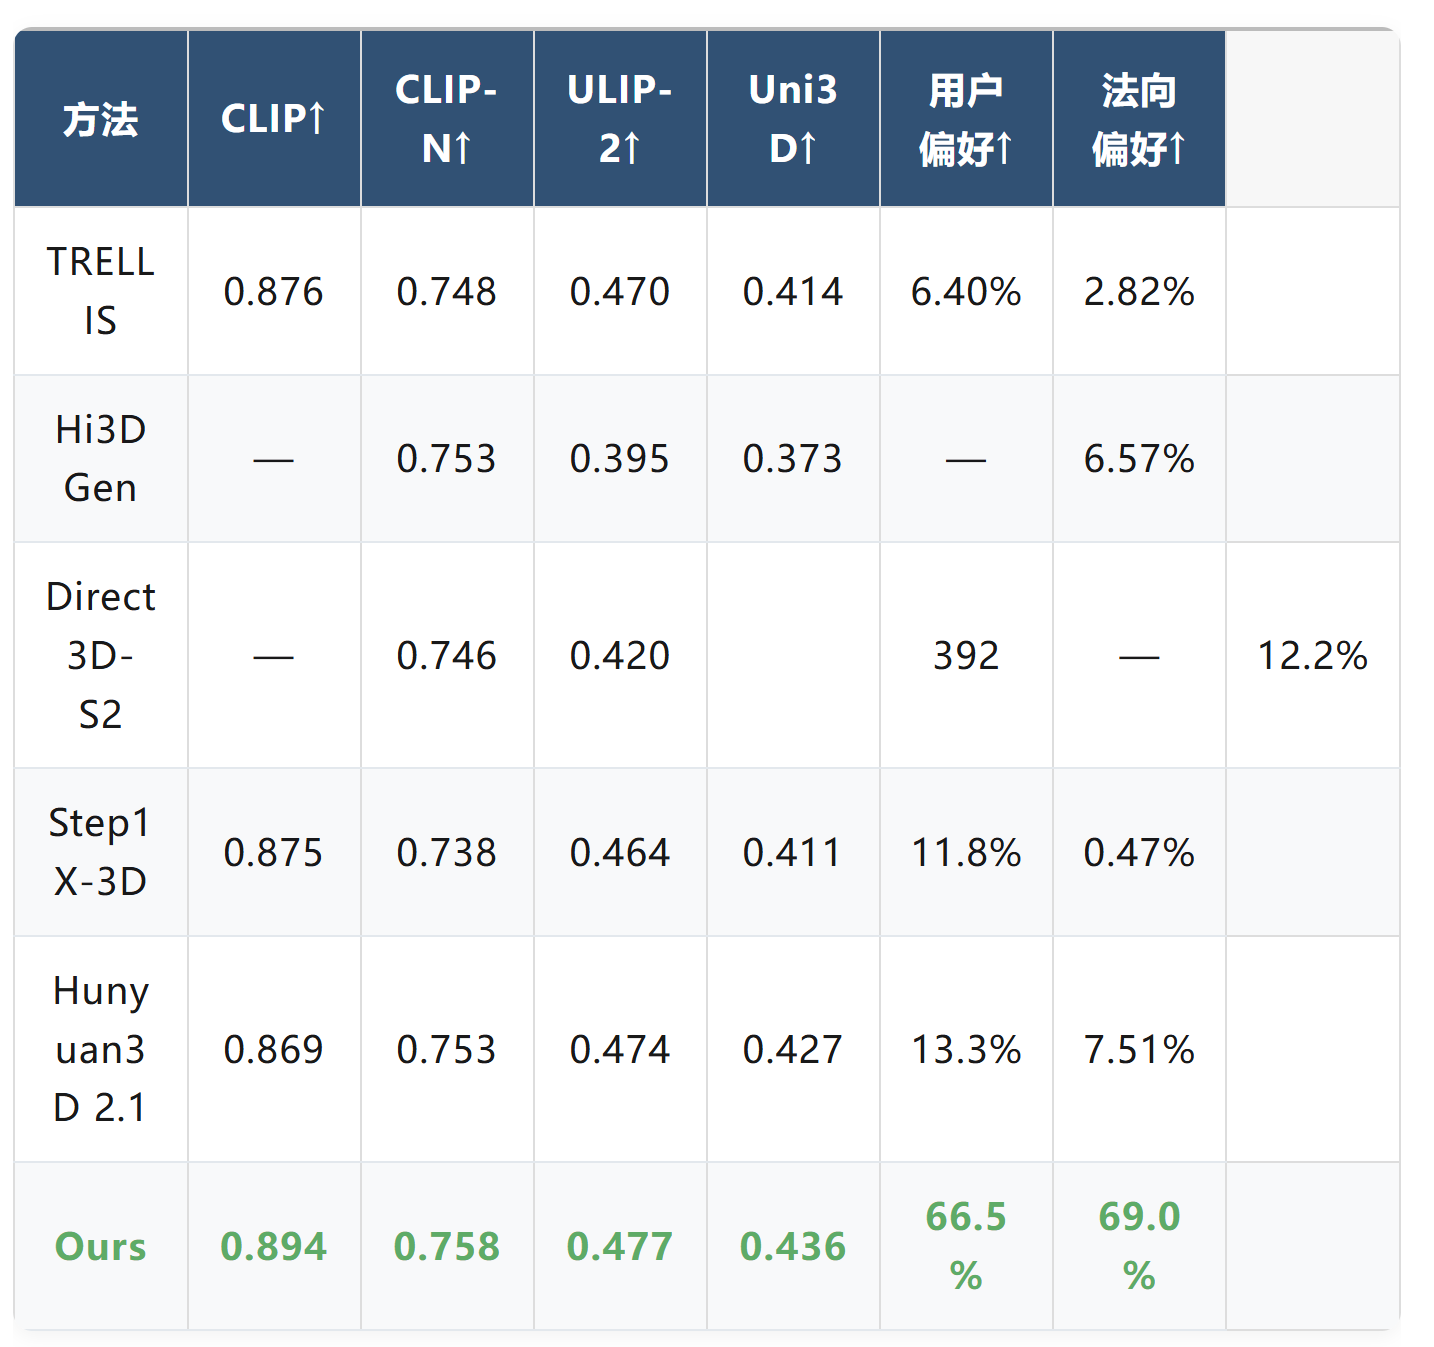Screen dimensions: 1434x1347
Task: Select the TRELLIS row label
Action: pyautogui.click(x=101, y=291)
